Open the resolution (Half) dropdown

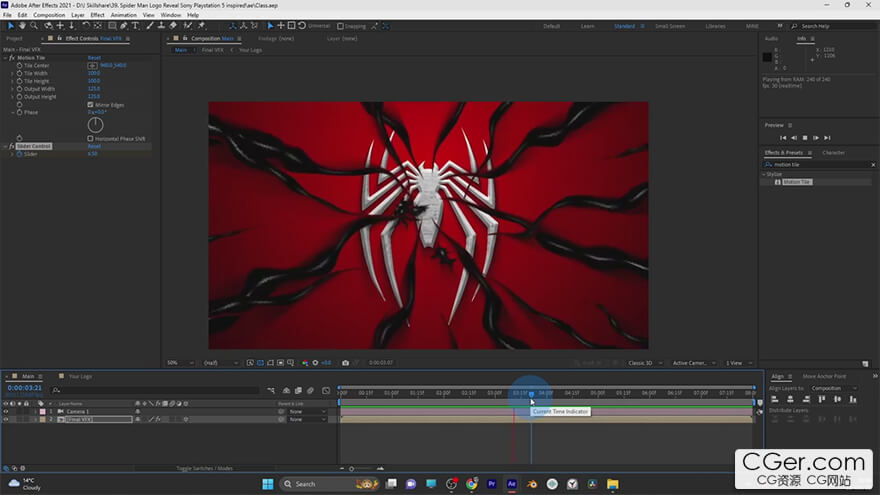pos(221,363)
